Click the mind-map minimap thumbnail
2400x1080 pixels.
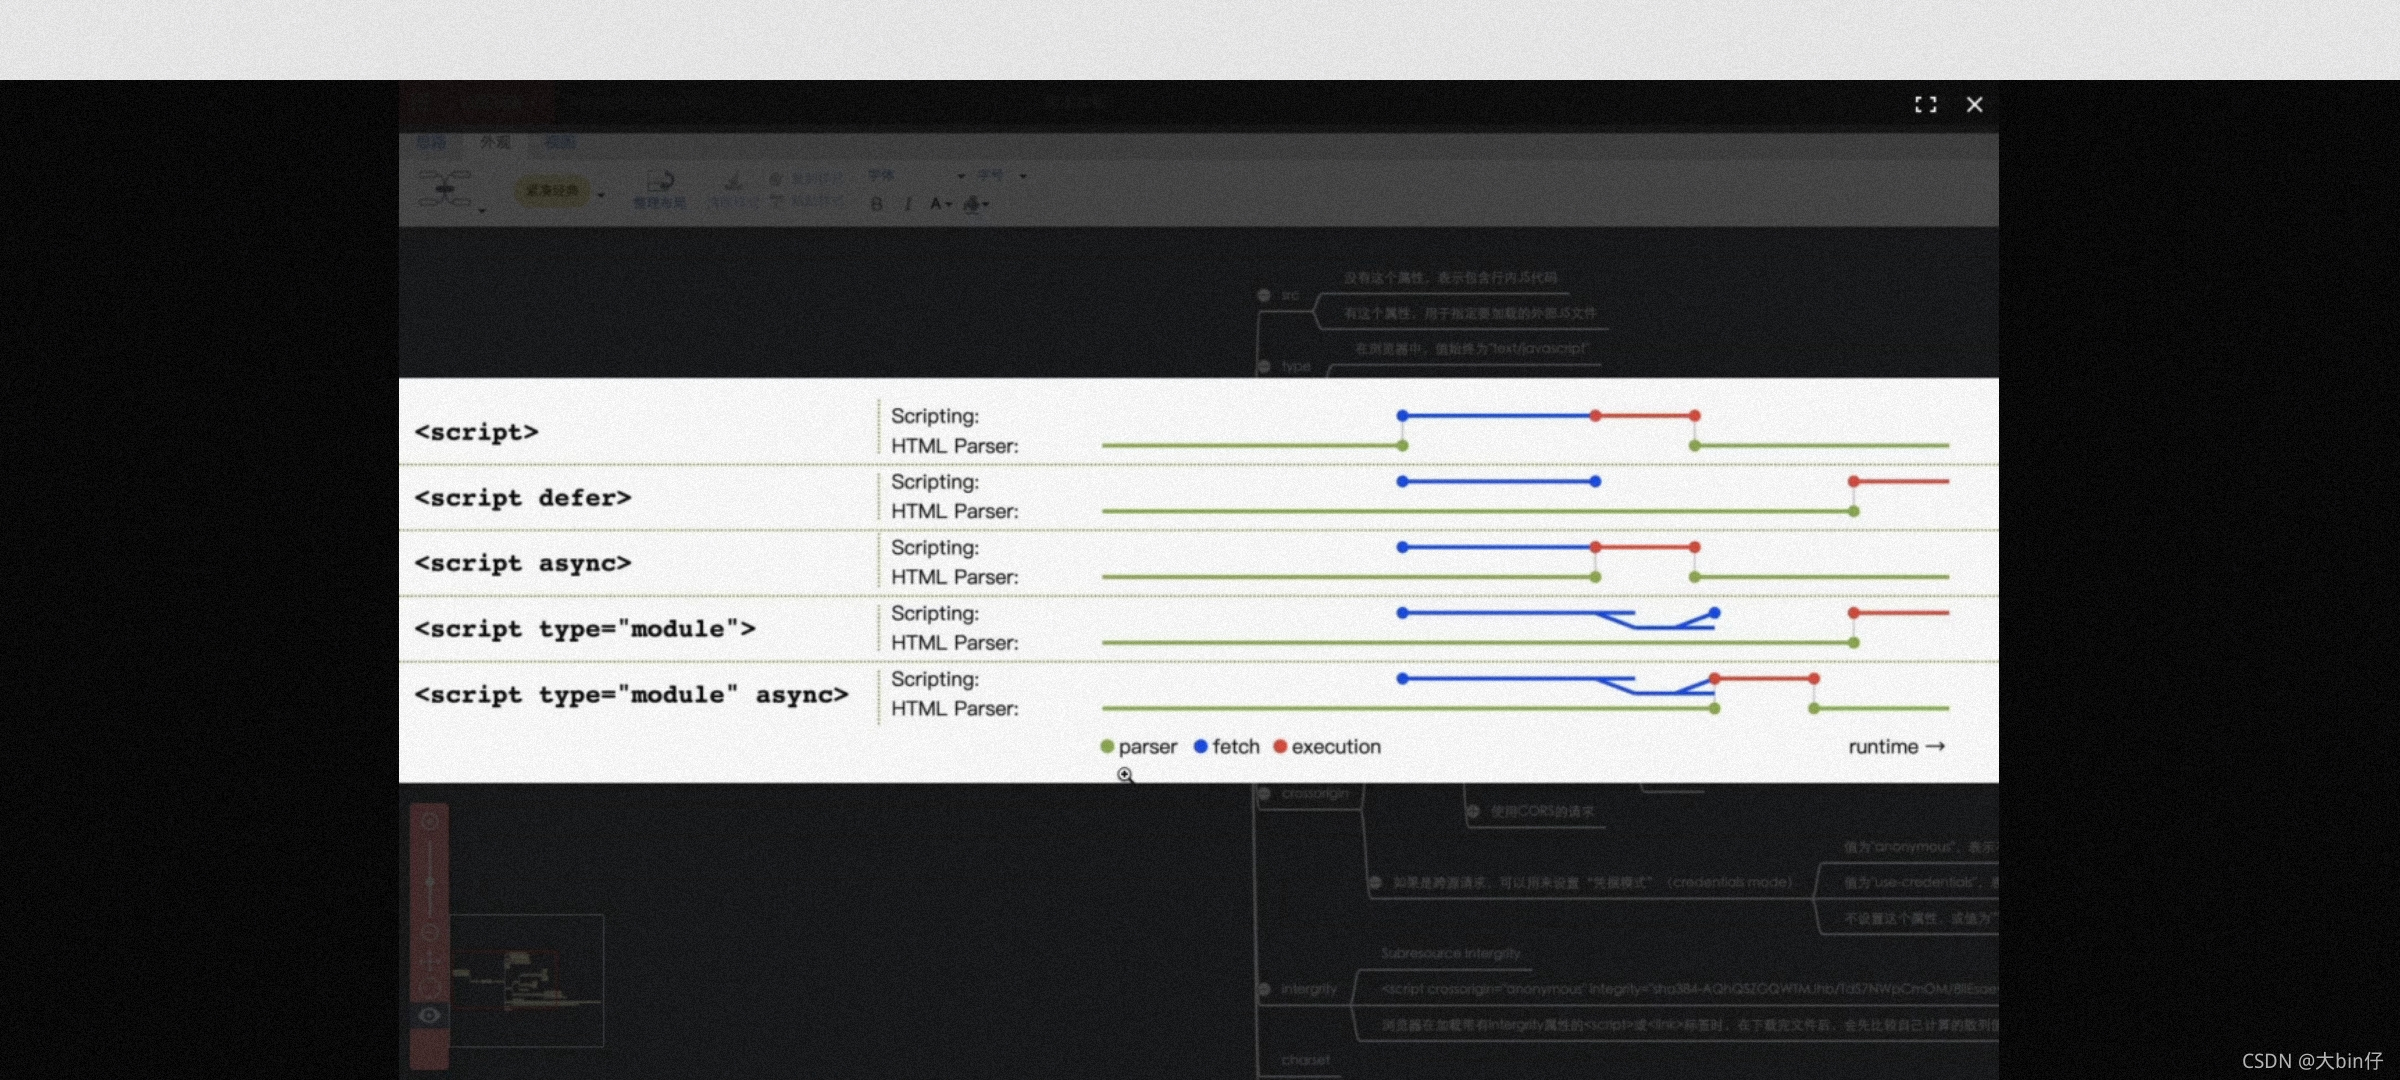click(x=527, y=980)
